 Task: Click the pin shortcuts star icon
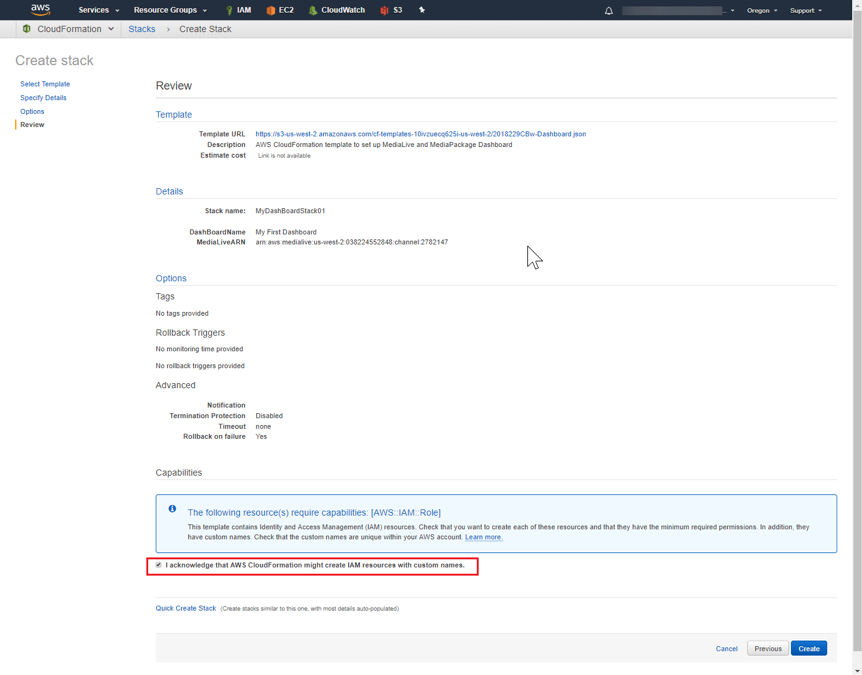(x=422, y=10)
